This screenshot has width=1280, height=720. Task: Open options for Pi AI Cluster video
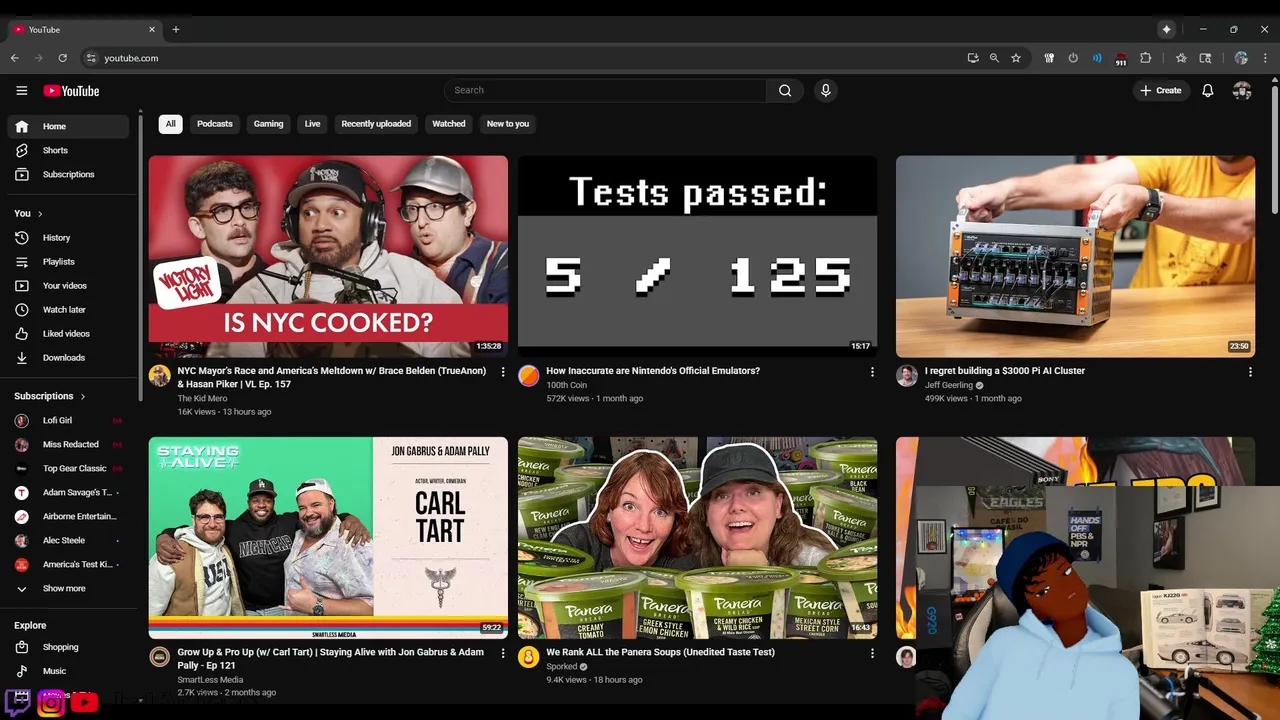point(1250,372)
